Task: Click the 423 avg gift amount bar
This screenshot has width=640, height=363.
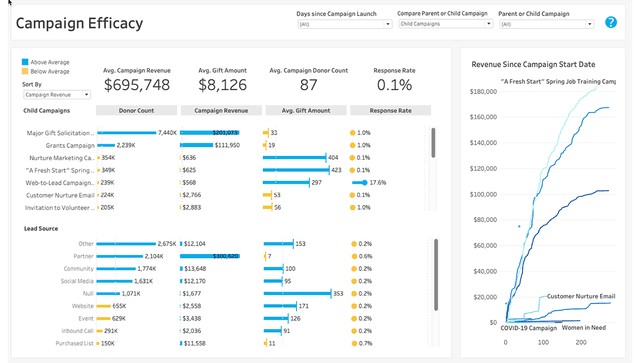Action: 296,170
